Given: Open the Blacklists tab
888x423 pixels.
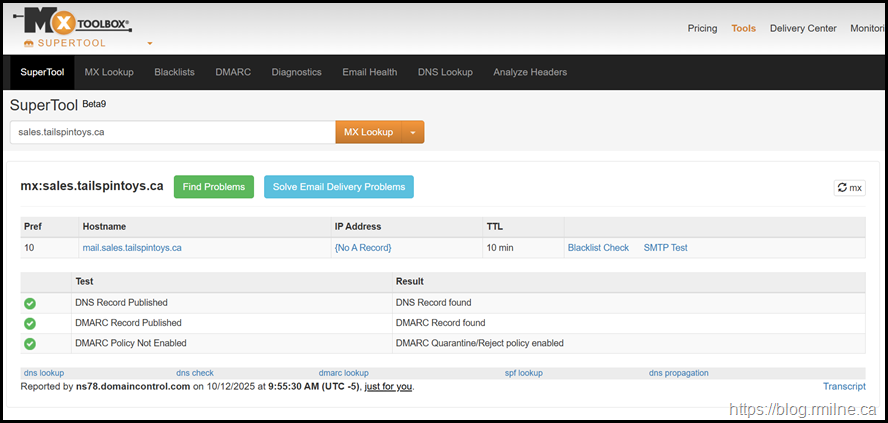Looking at the screenshot, I should click(174, 72).
